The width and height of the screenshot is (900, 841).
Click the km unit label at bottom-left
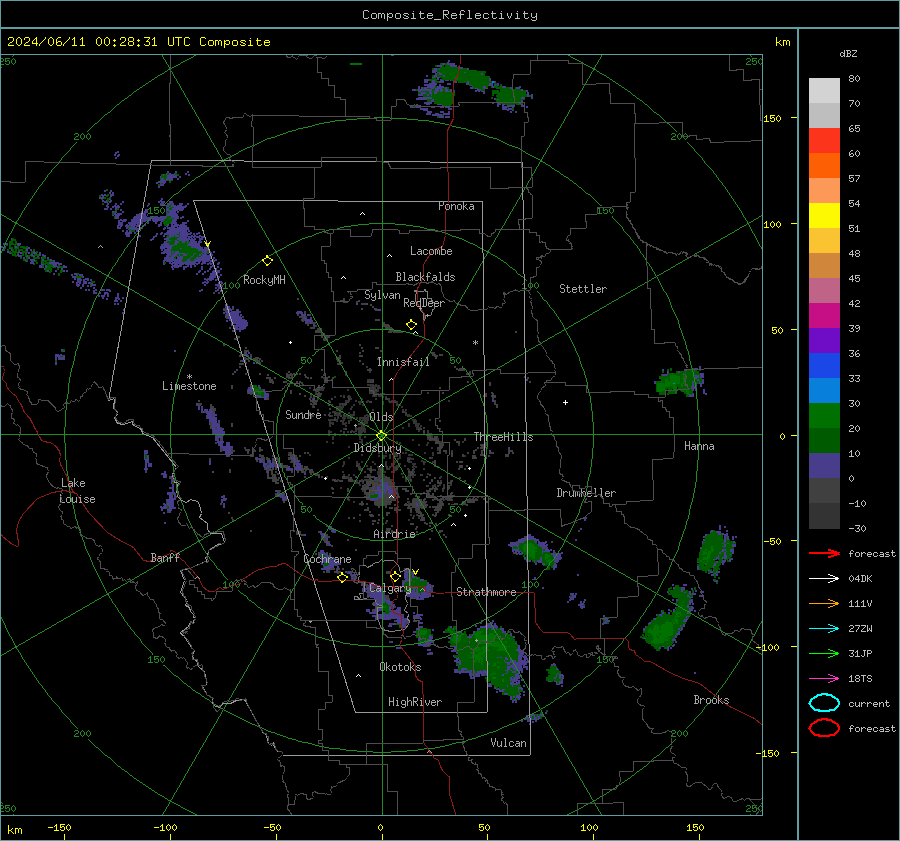14,830
